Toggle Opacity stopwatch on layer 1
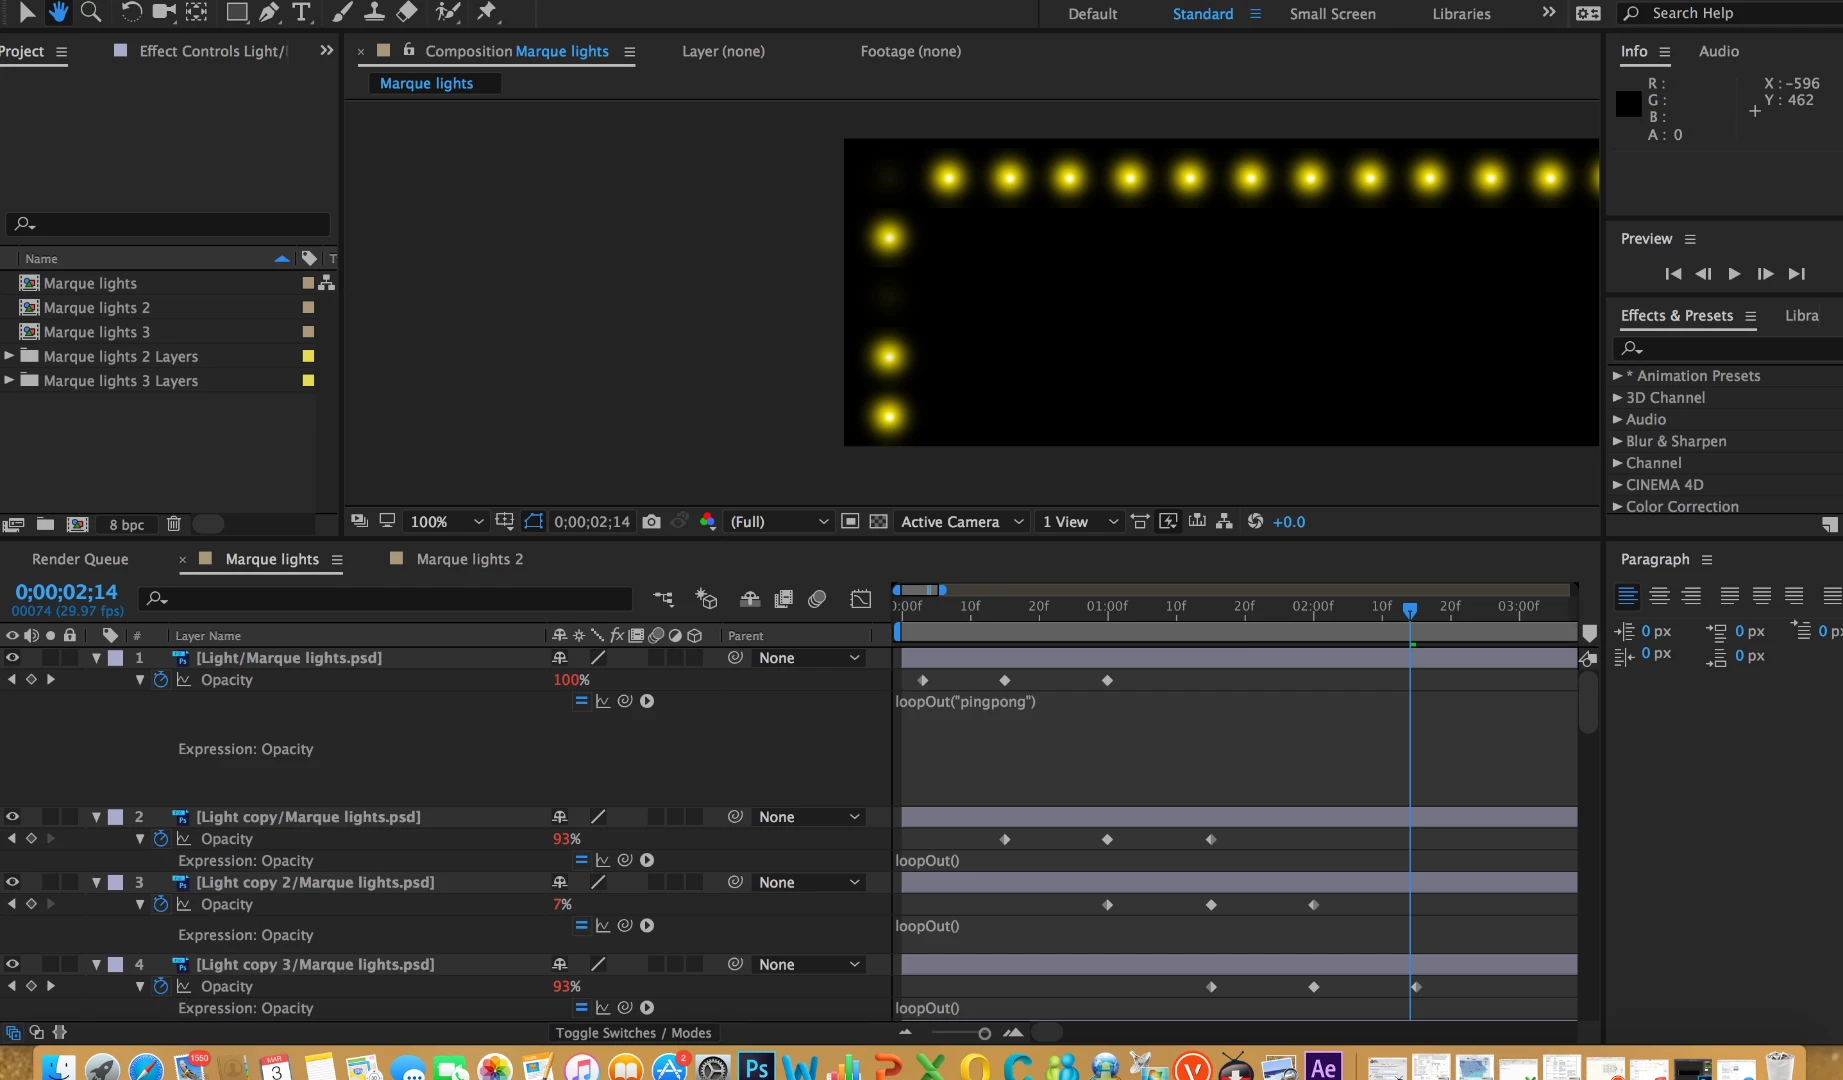The height and width of the screenshot is (1080, 1843). click(x=161, y=679)
